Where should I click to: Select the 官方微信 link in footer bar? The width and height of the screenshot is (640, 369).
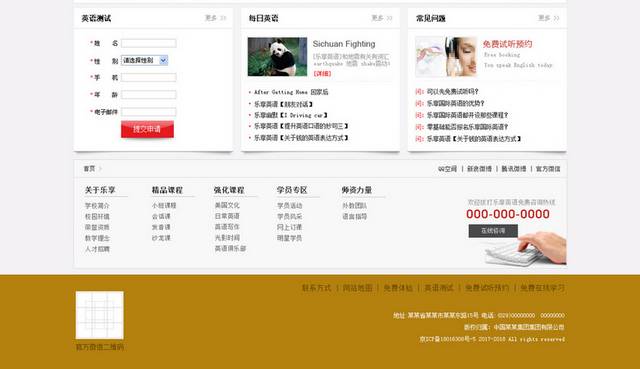[x=548, y=169]
